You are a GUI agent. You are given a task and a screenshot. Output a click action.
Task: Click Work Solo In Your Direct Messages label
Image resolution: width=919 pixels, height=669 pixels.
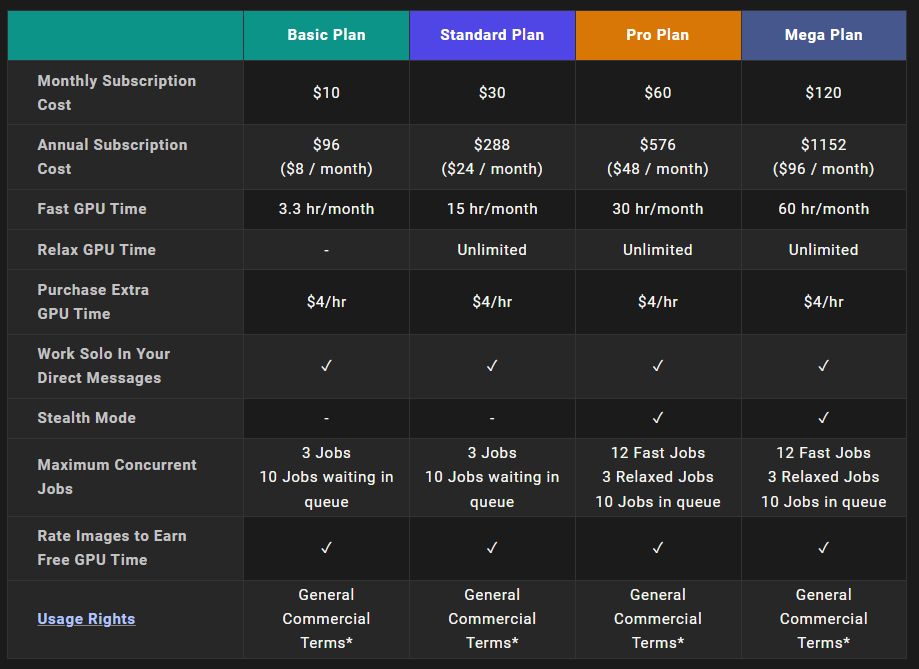coord(104,366)
